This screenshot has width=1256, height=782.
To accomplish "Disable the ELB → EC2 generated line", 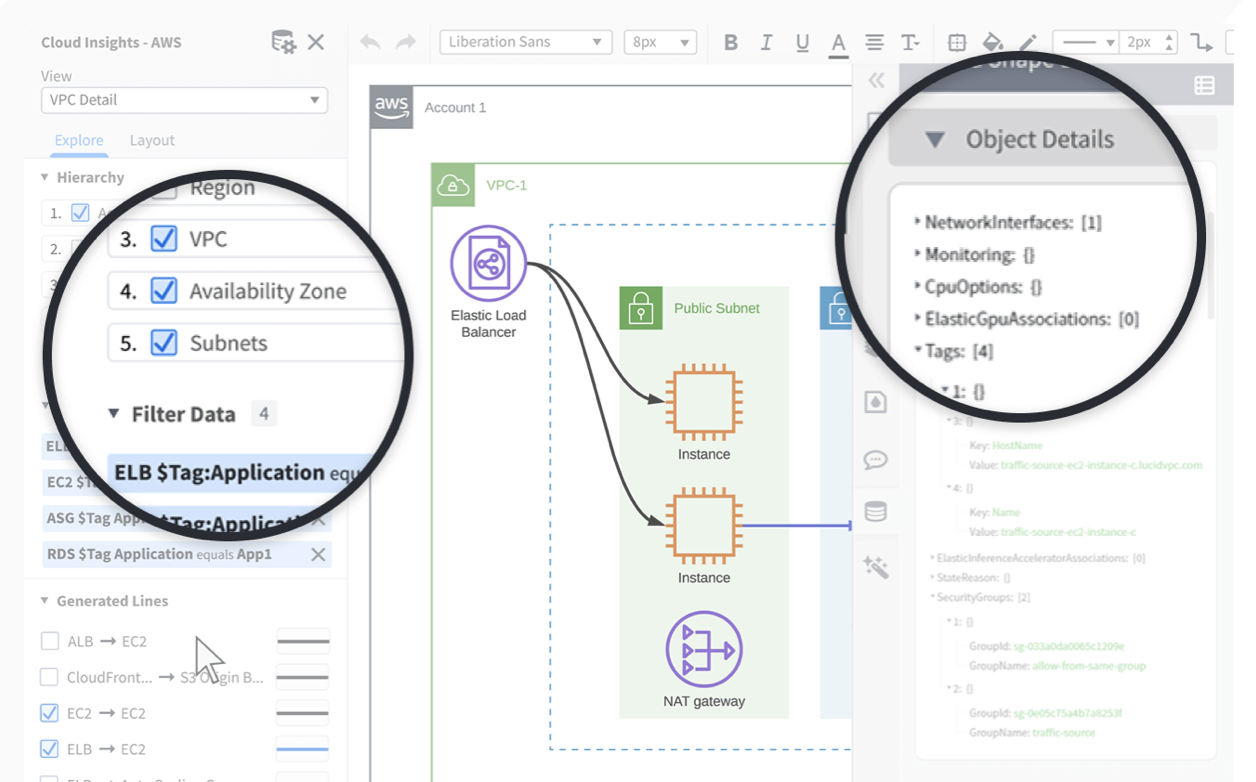I will [49, 749].
